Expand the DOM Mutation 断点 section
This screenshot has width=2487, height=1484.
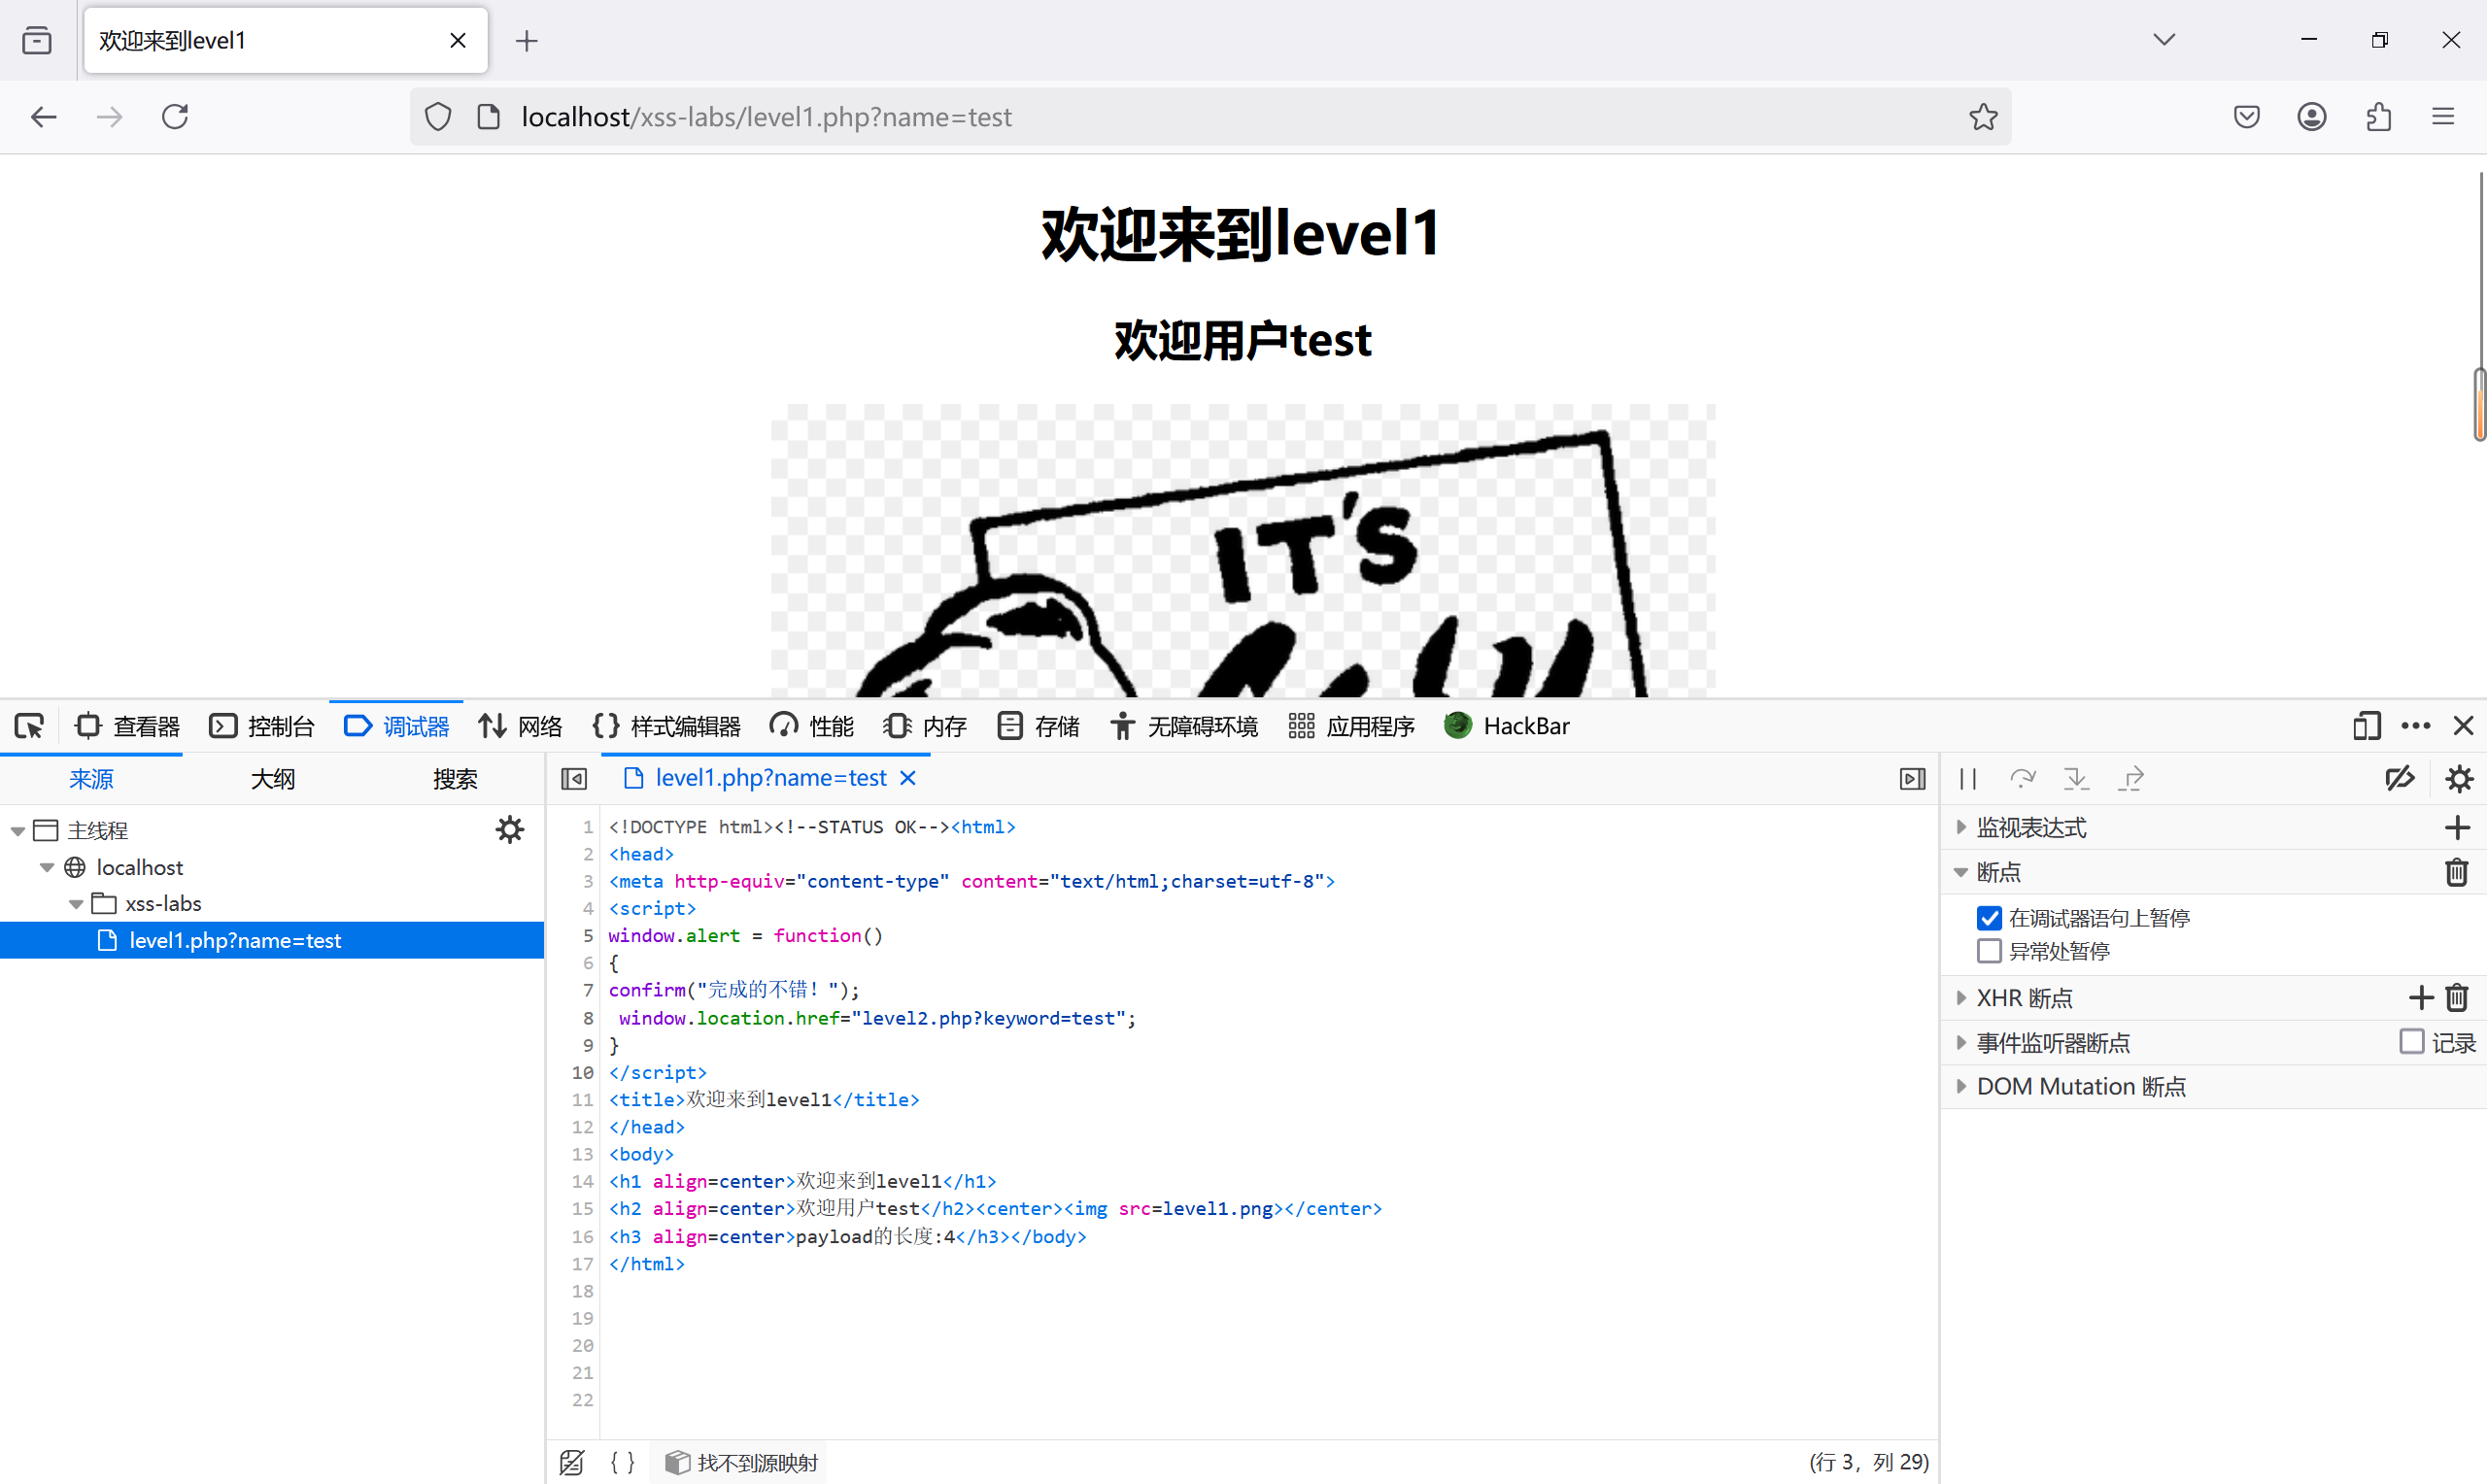pos(1961,1086)
